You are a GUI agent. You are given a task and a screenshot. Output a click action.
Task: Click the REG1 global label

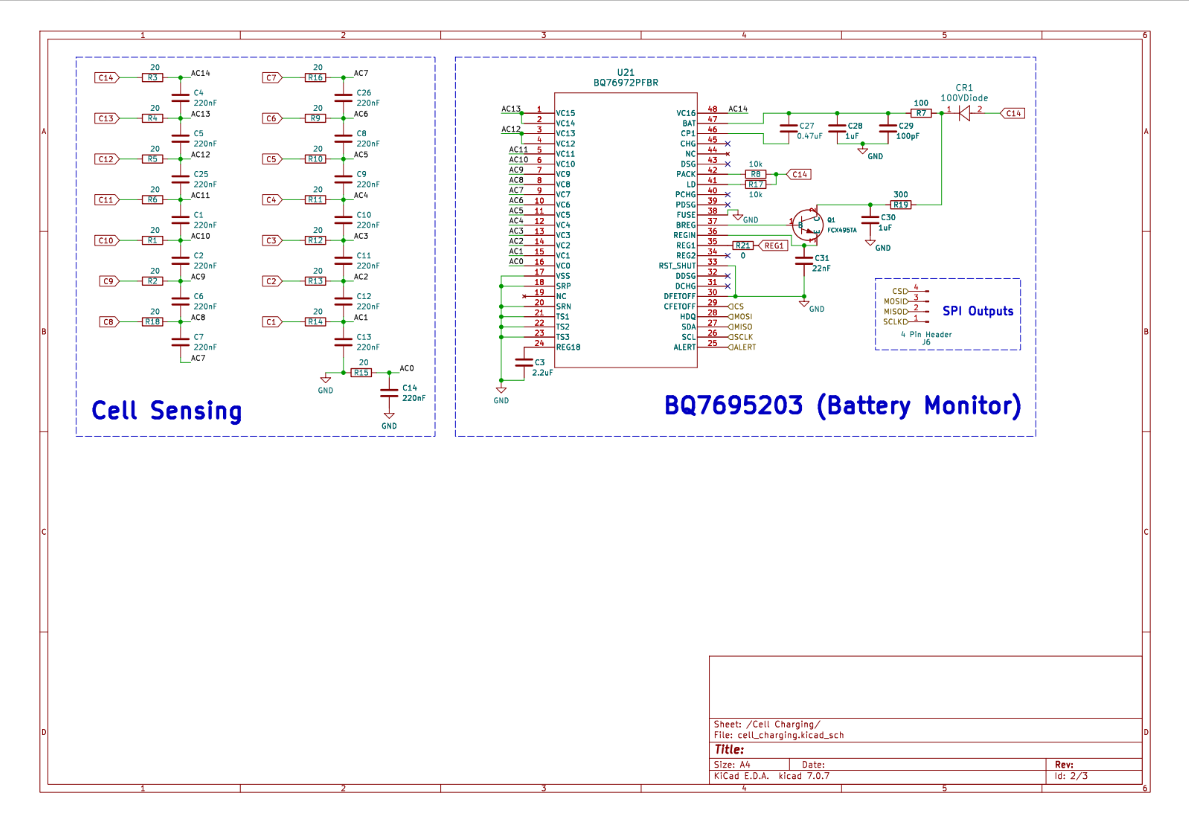point(773,246)
